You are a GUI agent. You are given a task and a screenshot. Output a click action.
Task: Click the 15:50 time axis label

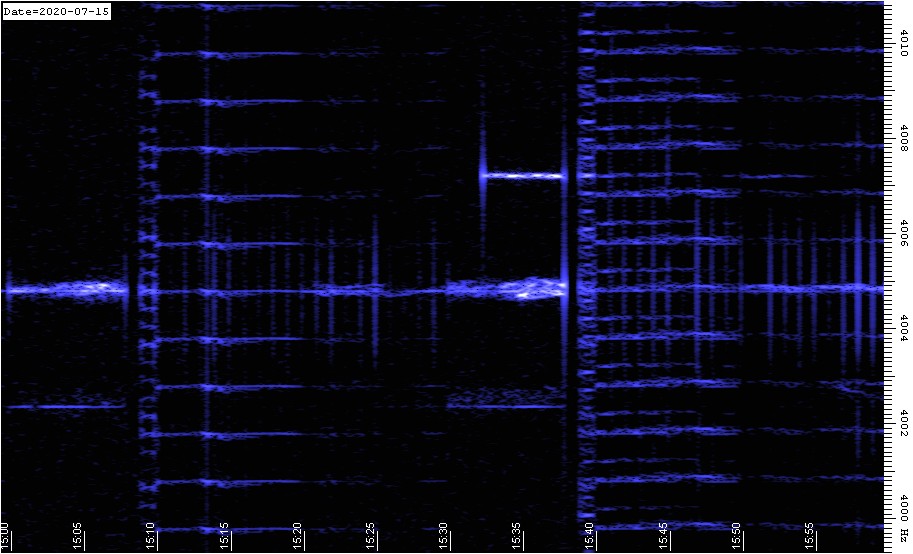point(736,534)
